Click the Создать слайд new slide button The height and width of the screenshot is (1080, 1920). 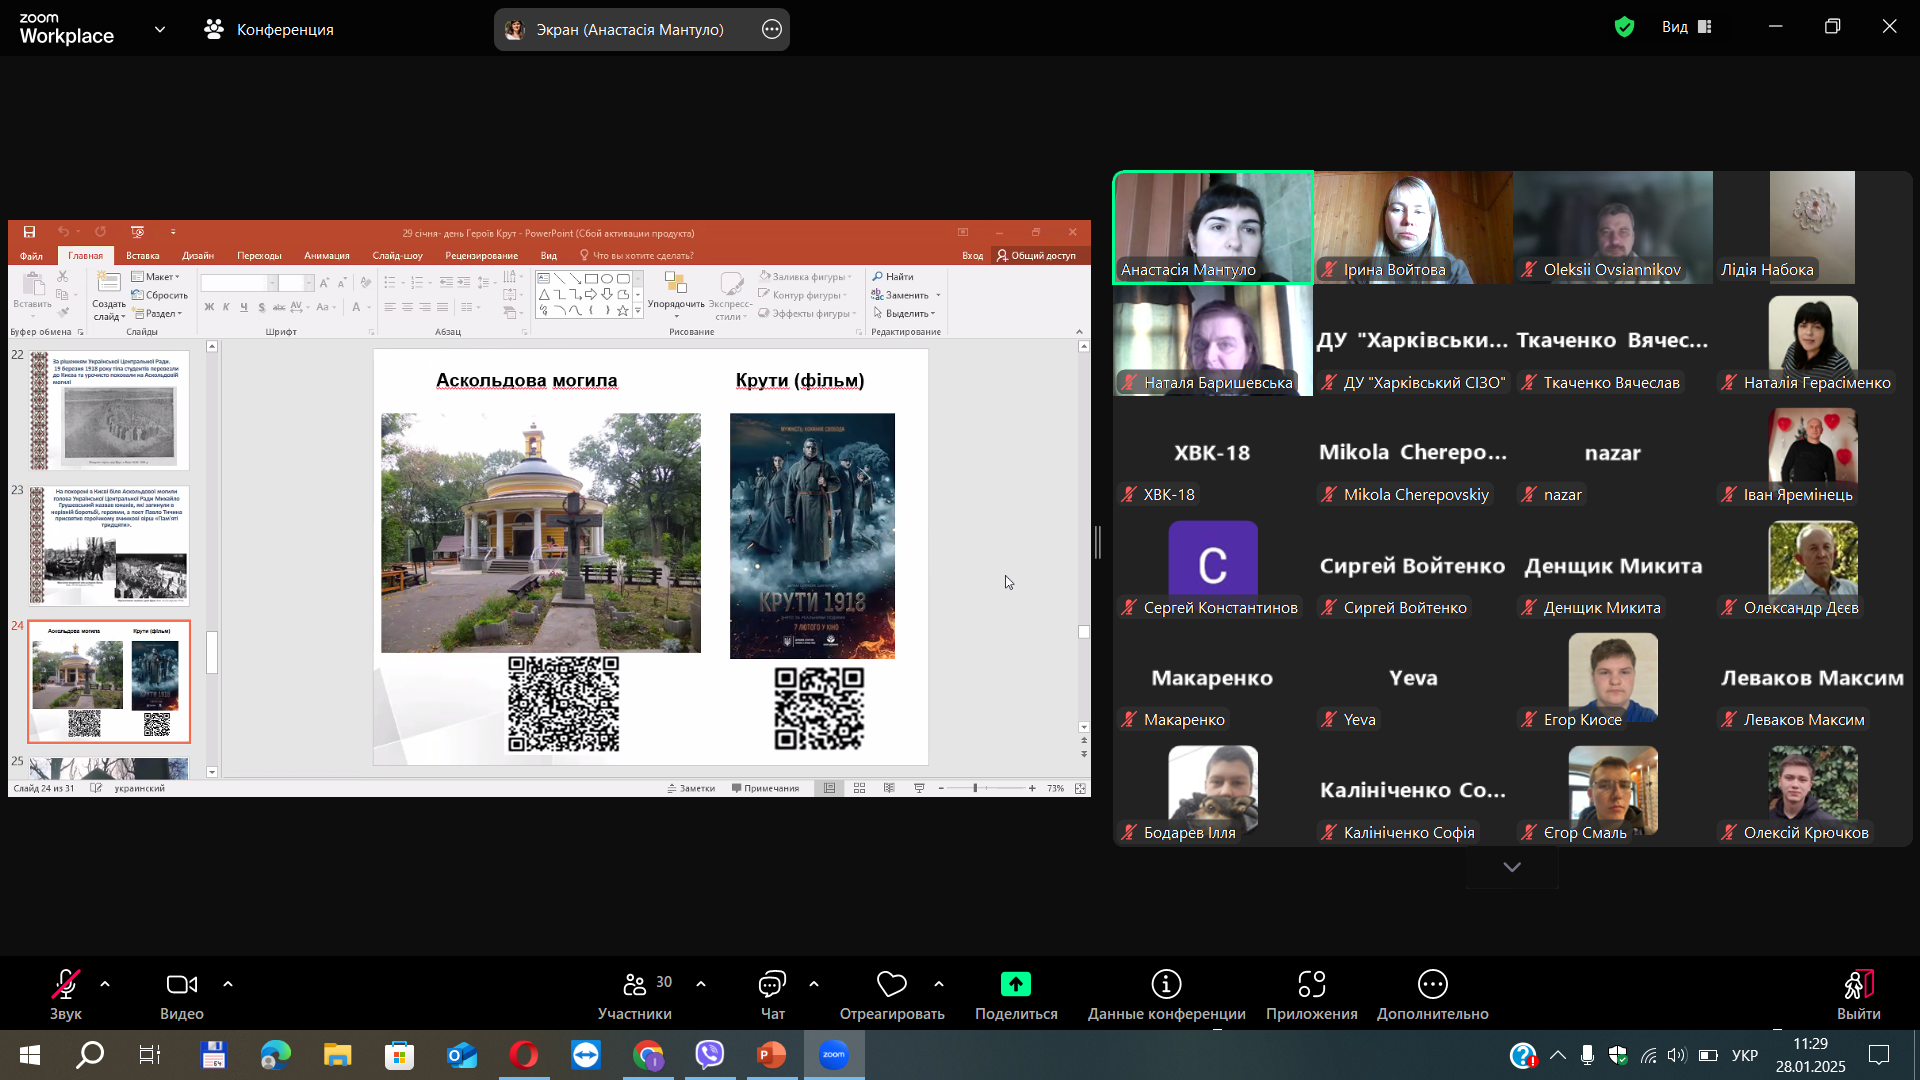(x=109, y=297)
